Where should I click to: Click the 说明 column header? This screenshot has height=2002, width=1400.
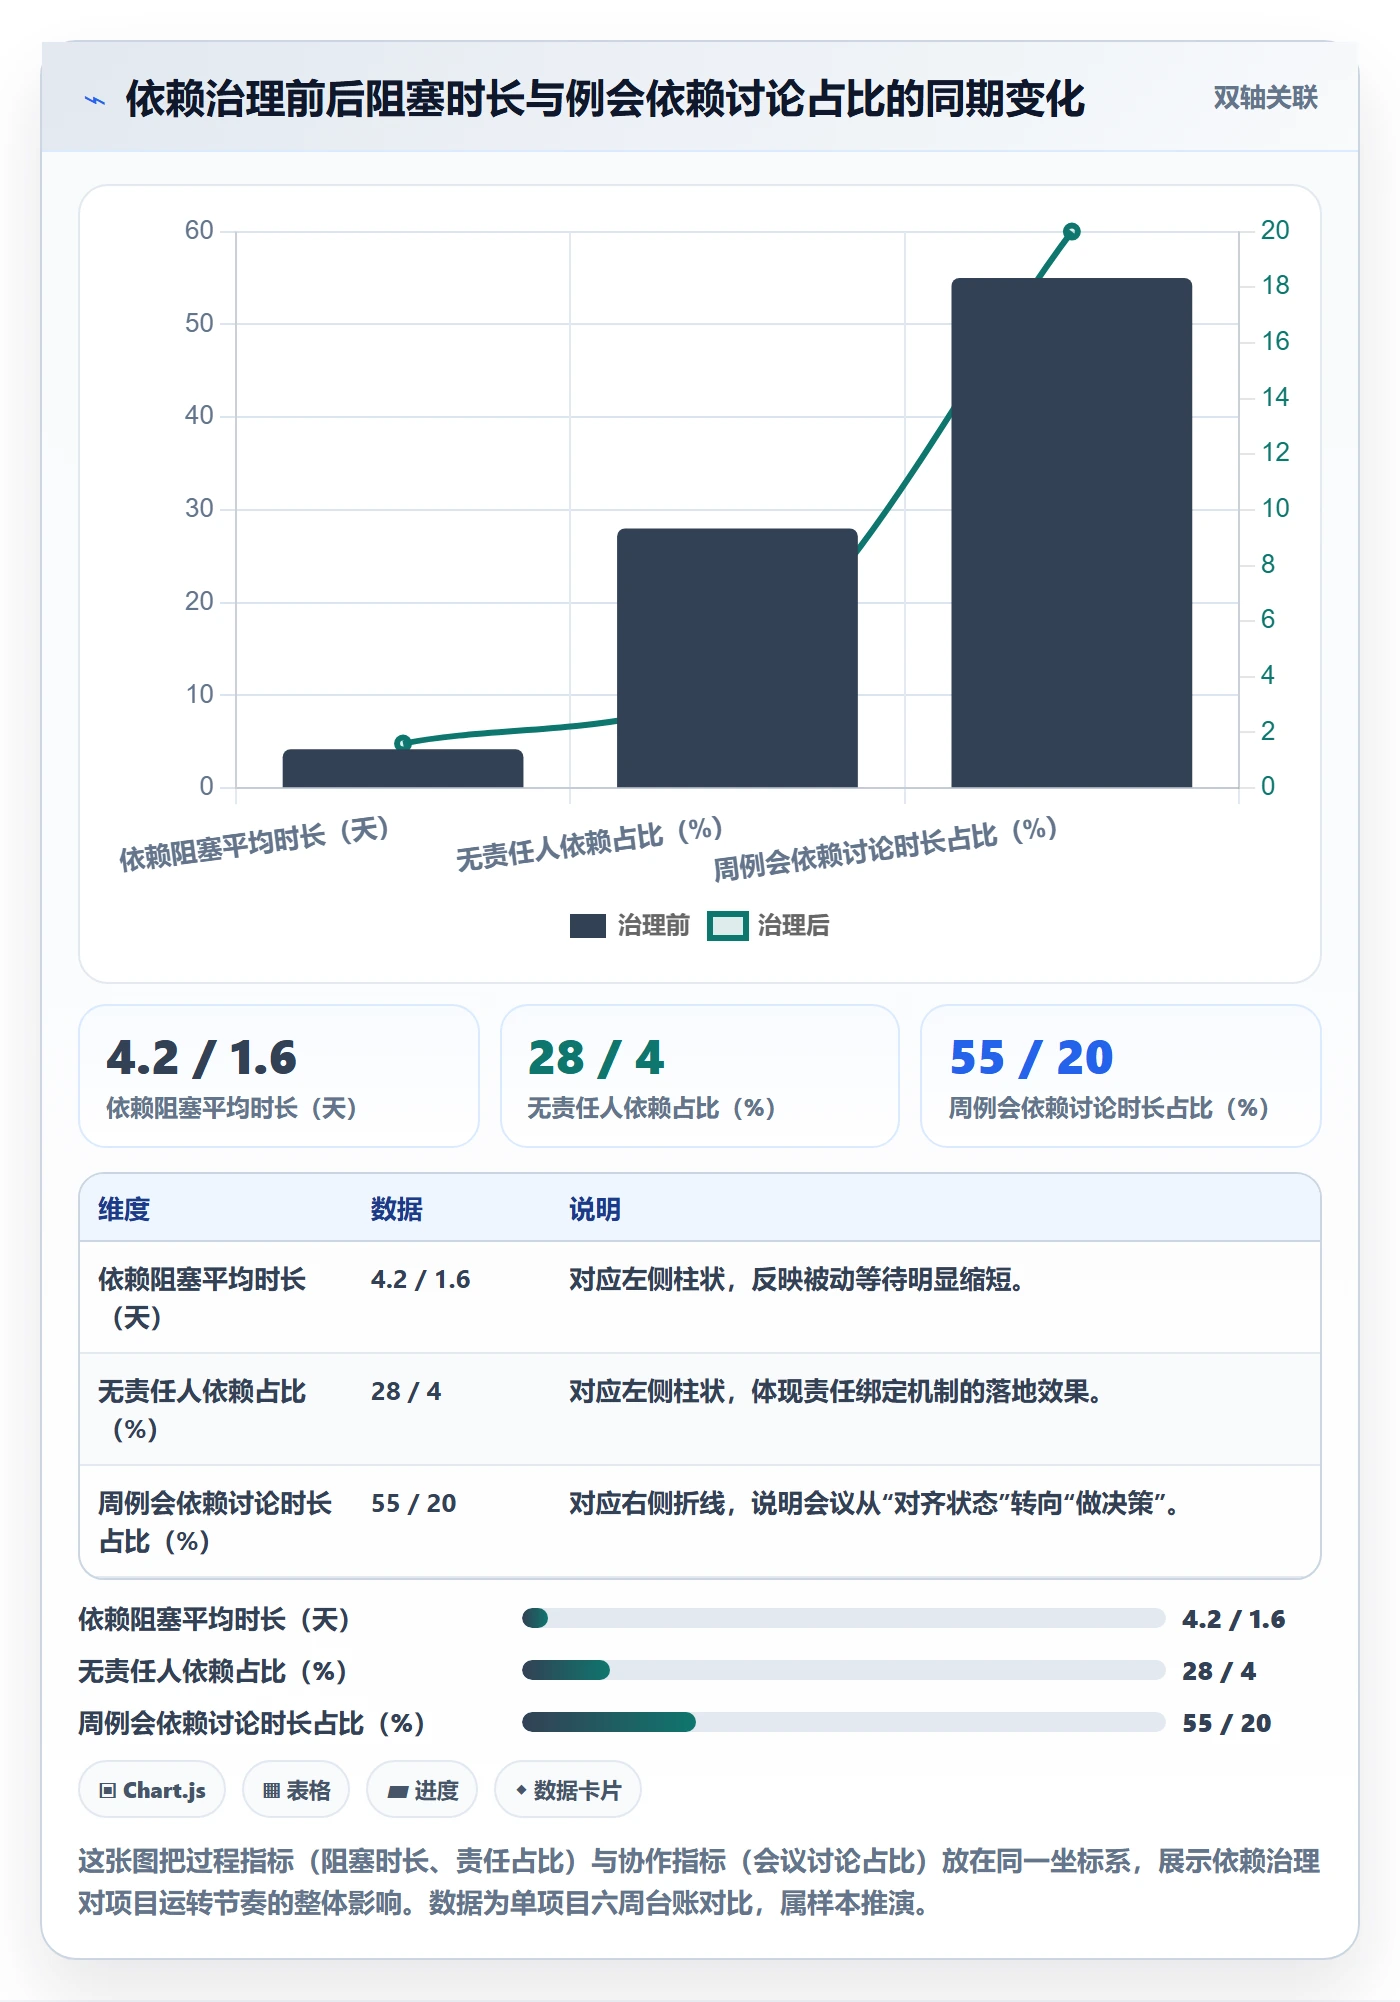click(x=595, y=1209)
